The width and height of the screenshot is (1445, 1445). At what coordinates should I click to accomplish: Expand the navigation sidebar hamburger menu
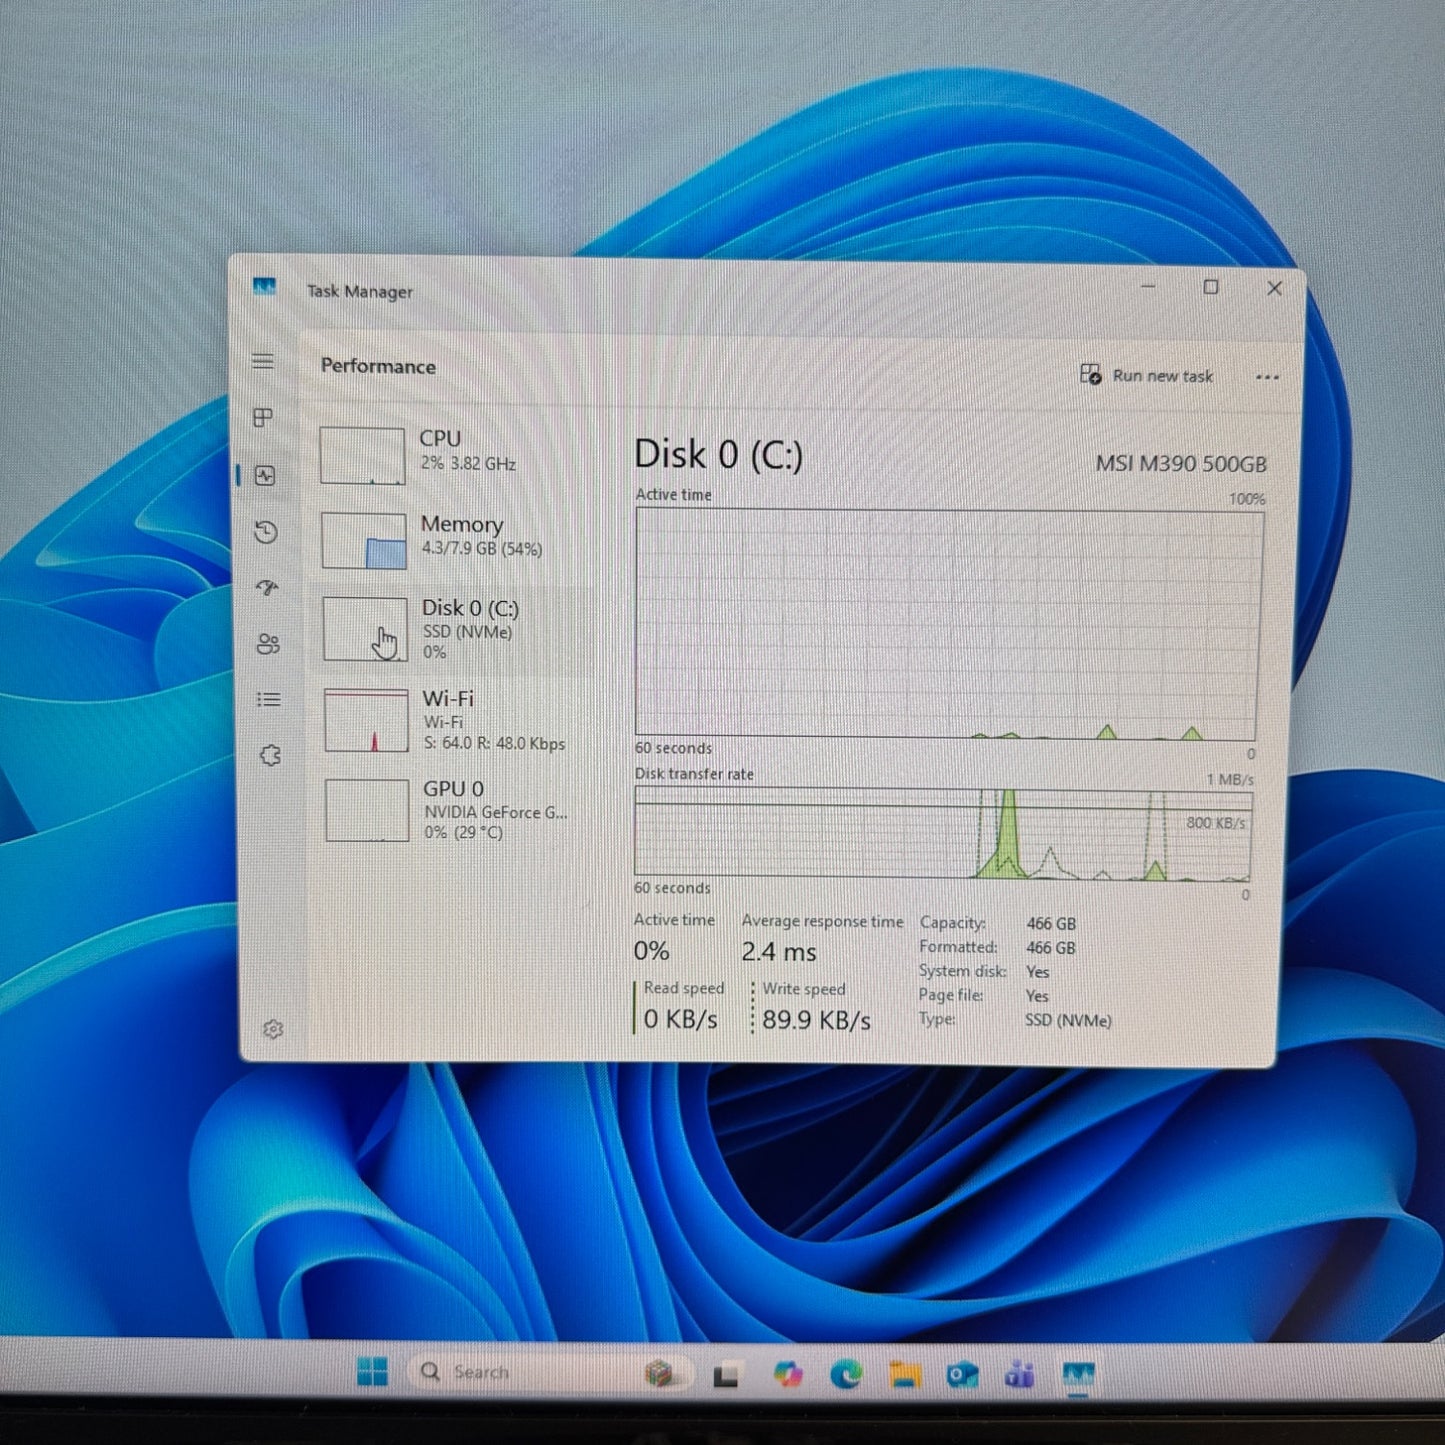(x=263, y=362)
